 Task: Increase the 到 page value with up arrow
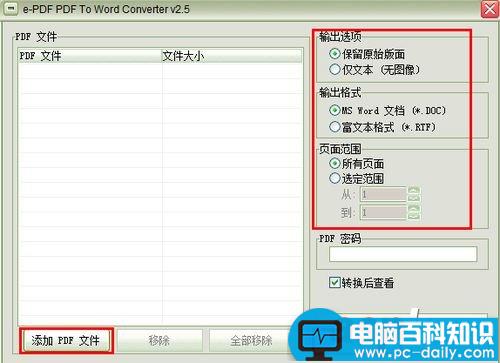coord(414,209)
